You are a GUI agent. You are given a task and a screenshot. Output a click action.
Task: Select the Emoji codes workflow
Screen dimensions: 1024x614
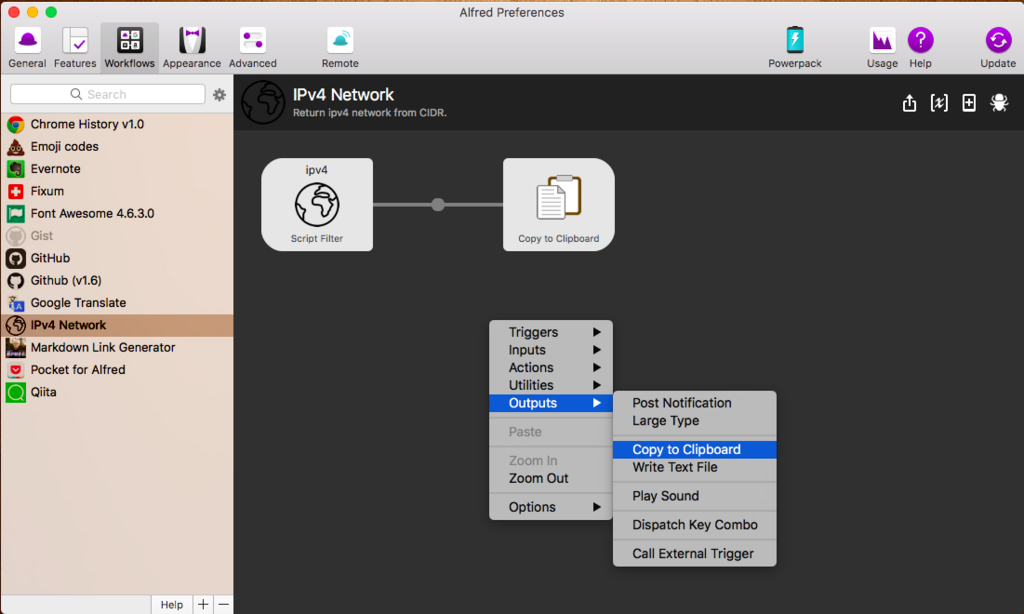tap(117, 146)
